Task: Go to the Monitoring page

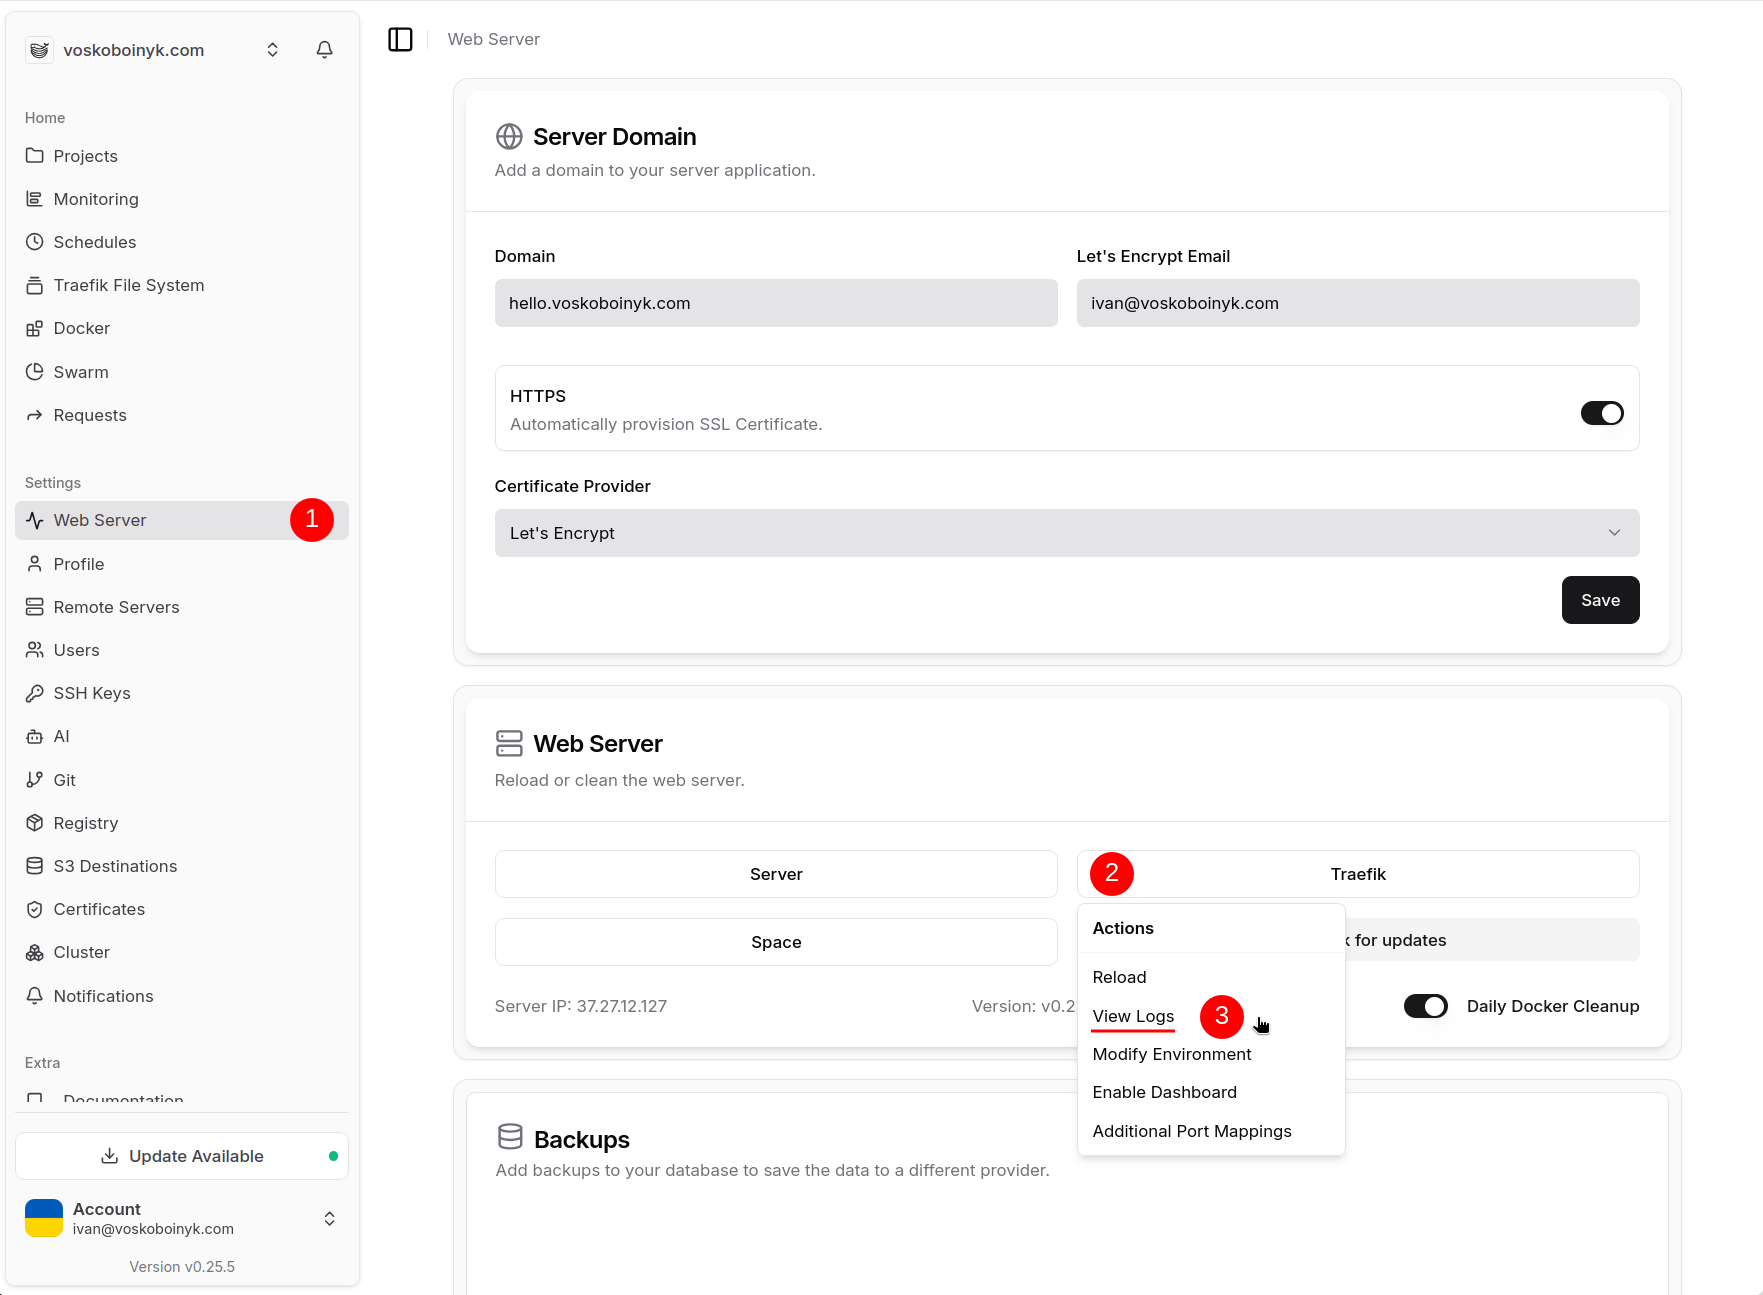Action: click(x=95, y=199)
